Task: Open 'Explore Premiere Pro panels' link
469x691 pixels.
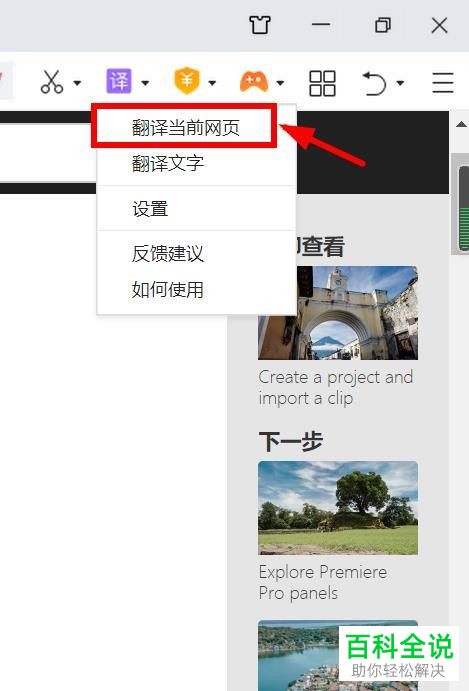Action: pos(323,582)
